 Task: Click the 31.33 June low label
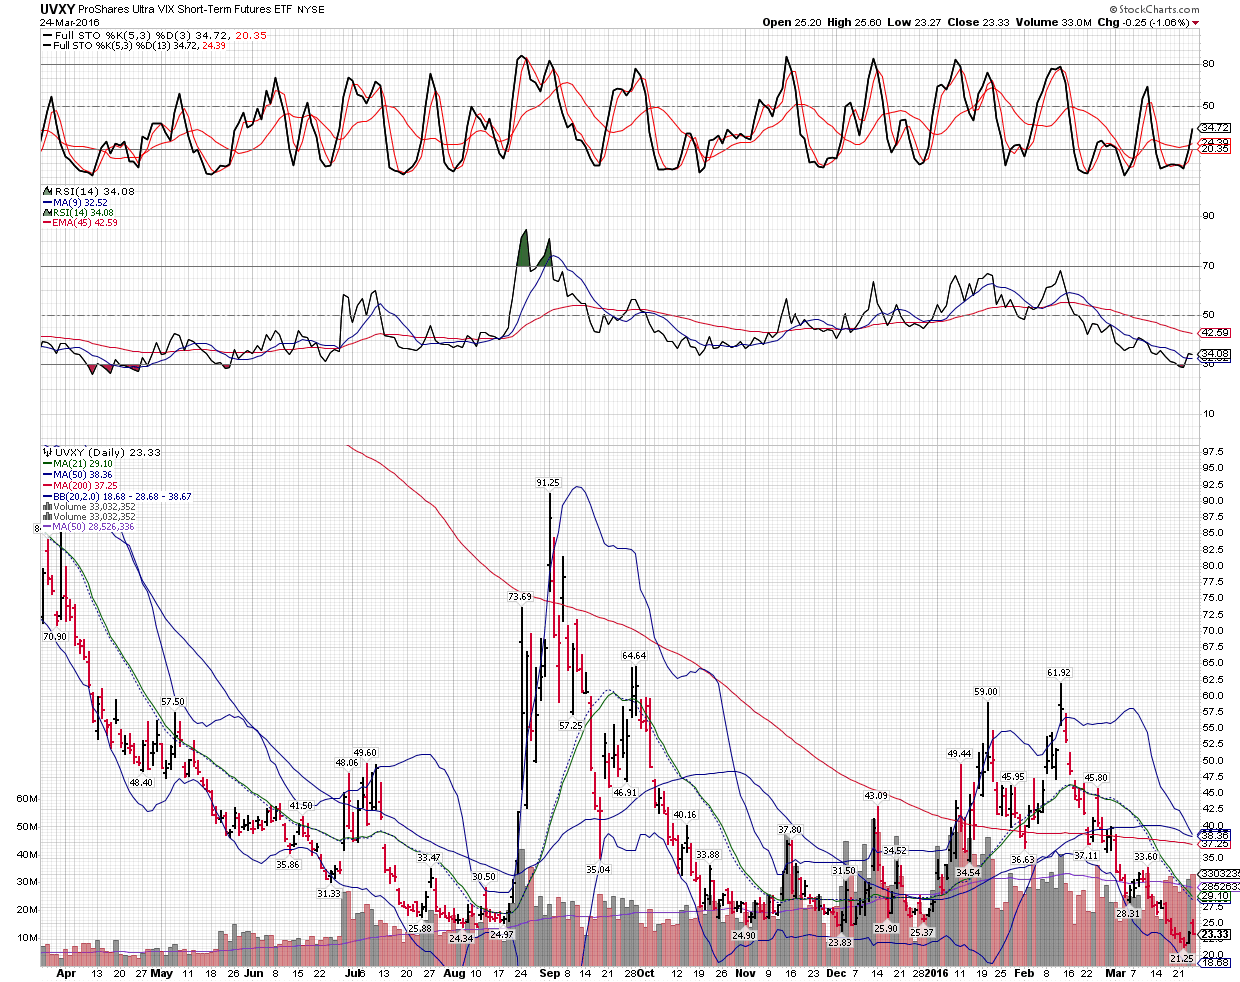pyautogui.click(x=328, y=894)
